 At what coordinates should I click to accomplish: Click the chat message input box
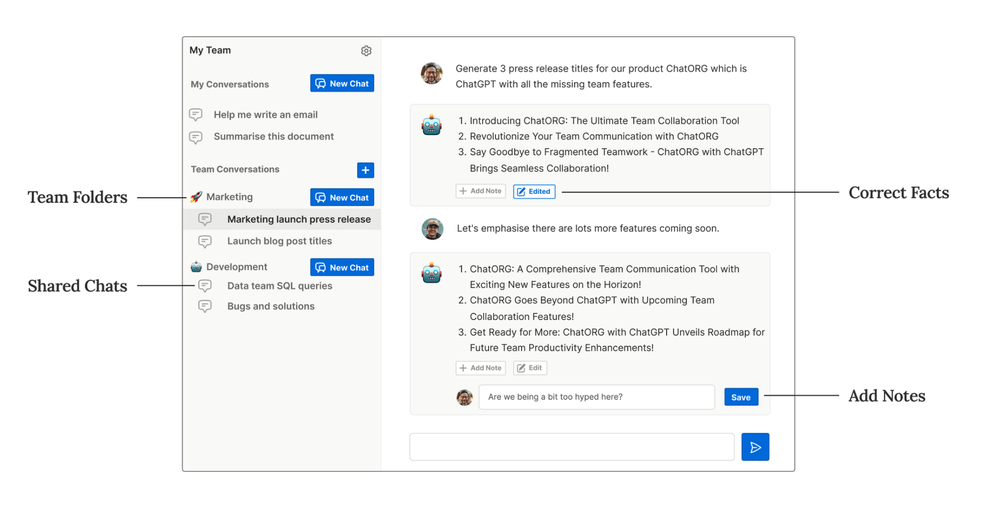[572, 447]
